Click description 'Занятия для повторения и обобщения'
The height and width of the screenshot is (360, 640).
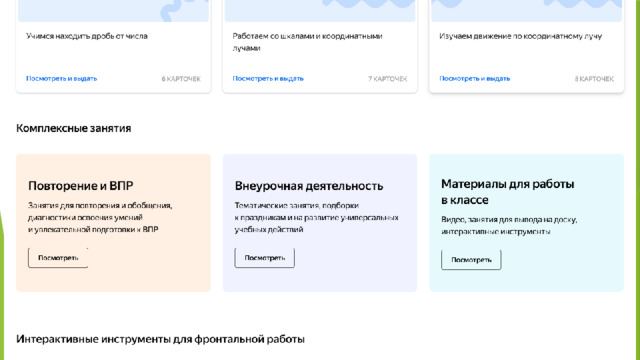coord(100,217)
